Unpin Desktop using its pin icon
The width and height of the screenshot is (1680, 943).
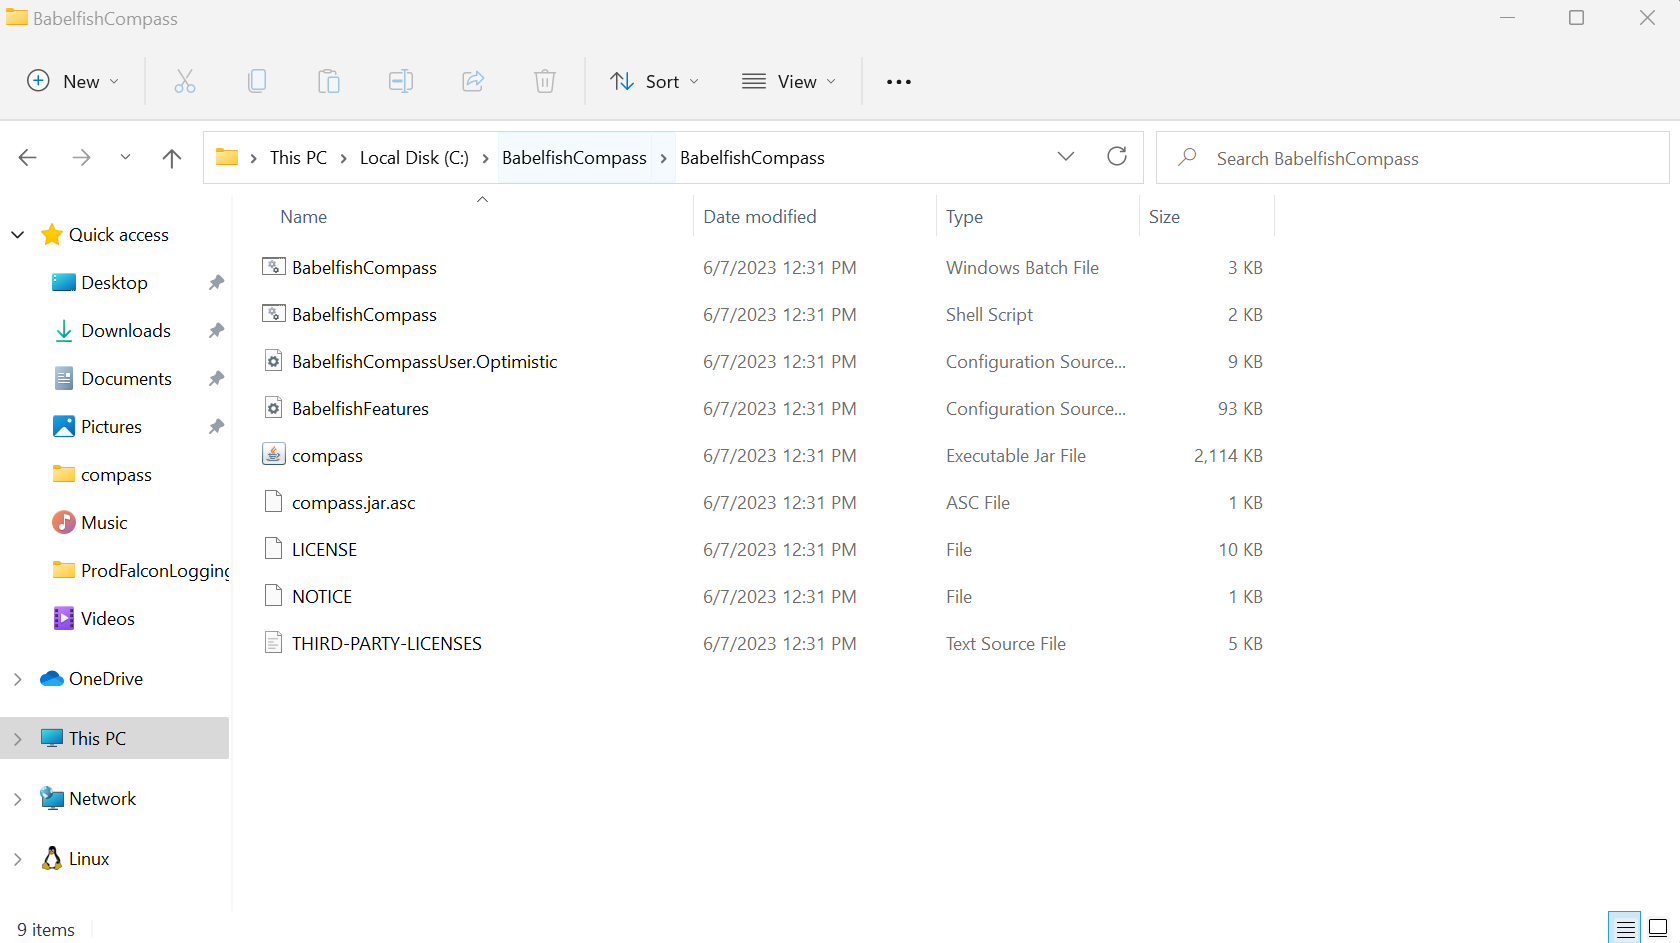[216, 283]
